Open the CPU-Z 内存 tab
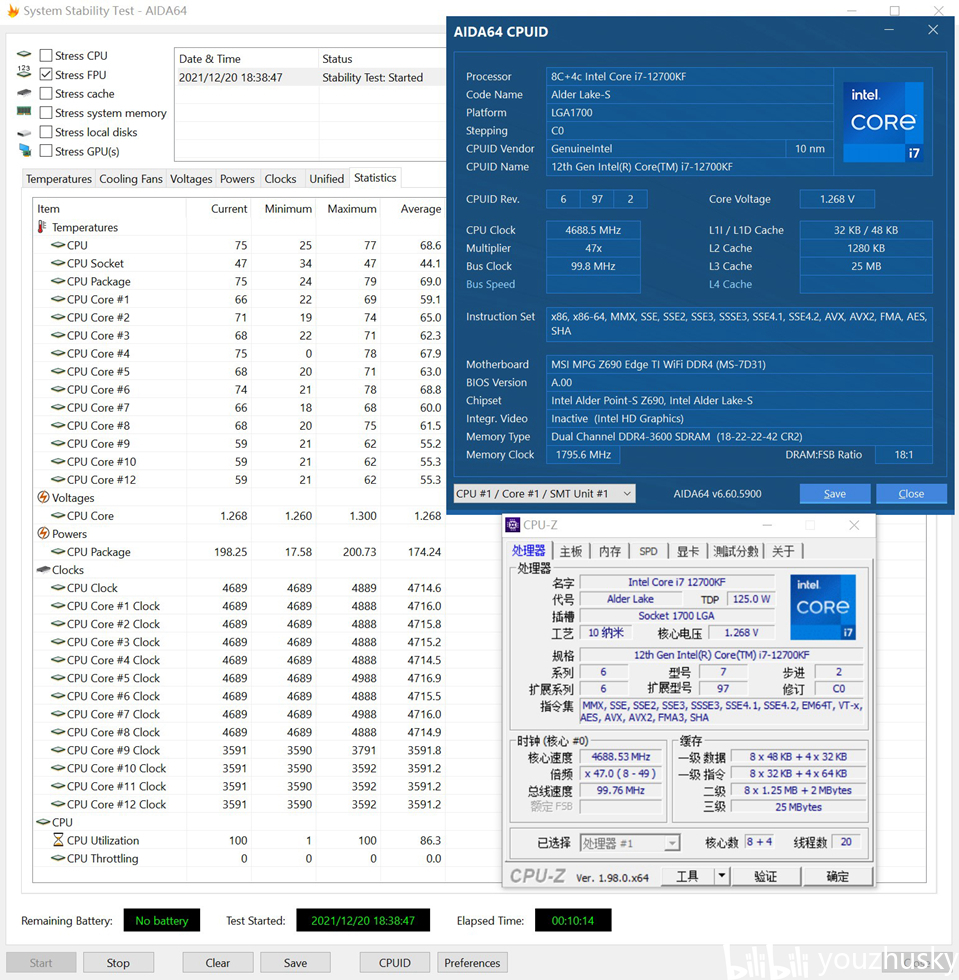Viewport: 959px width, 980px height. tap(610, 551)
